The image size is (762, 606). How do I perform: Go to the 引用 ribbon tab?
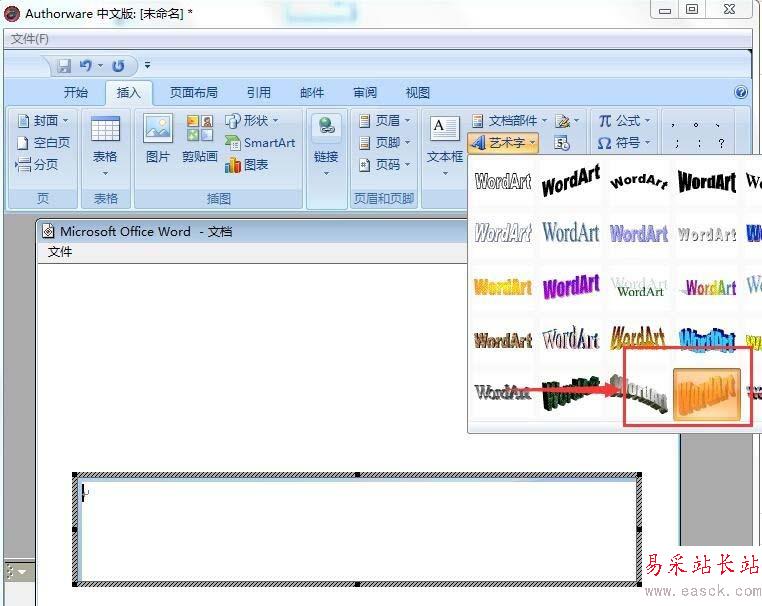[259, 92]
